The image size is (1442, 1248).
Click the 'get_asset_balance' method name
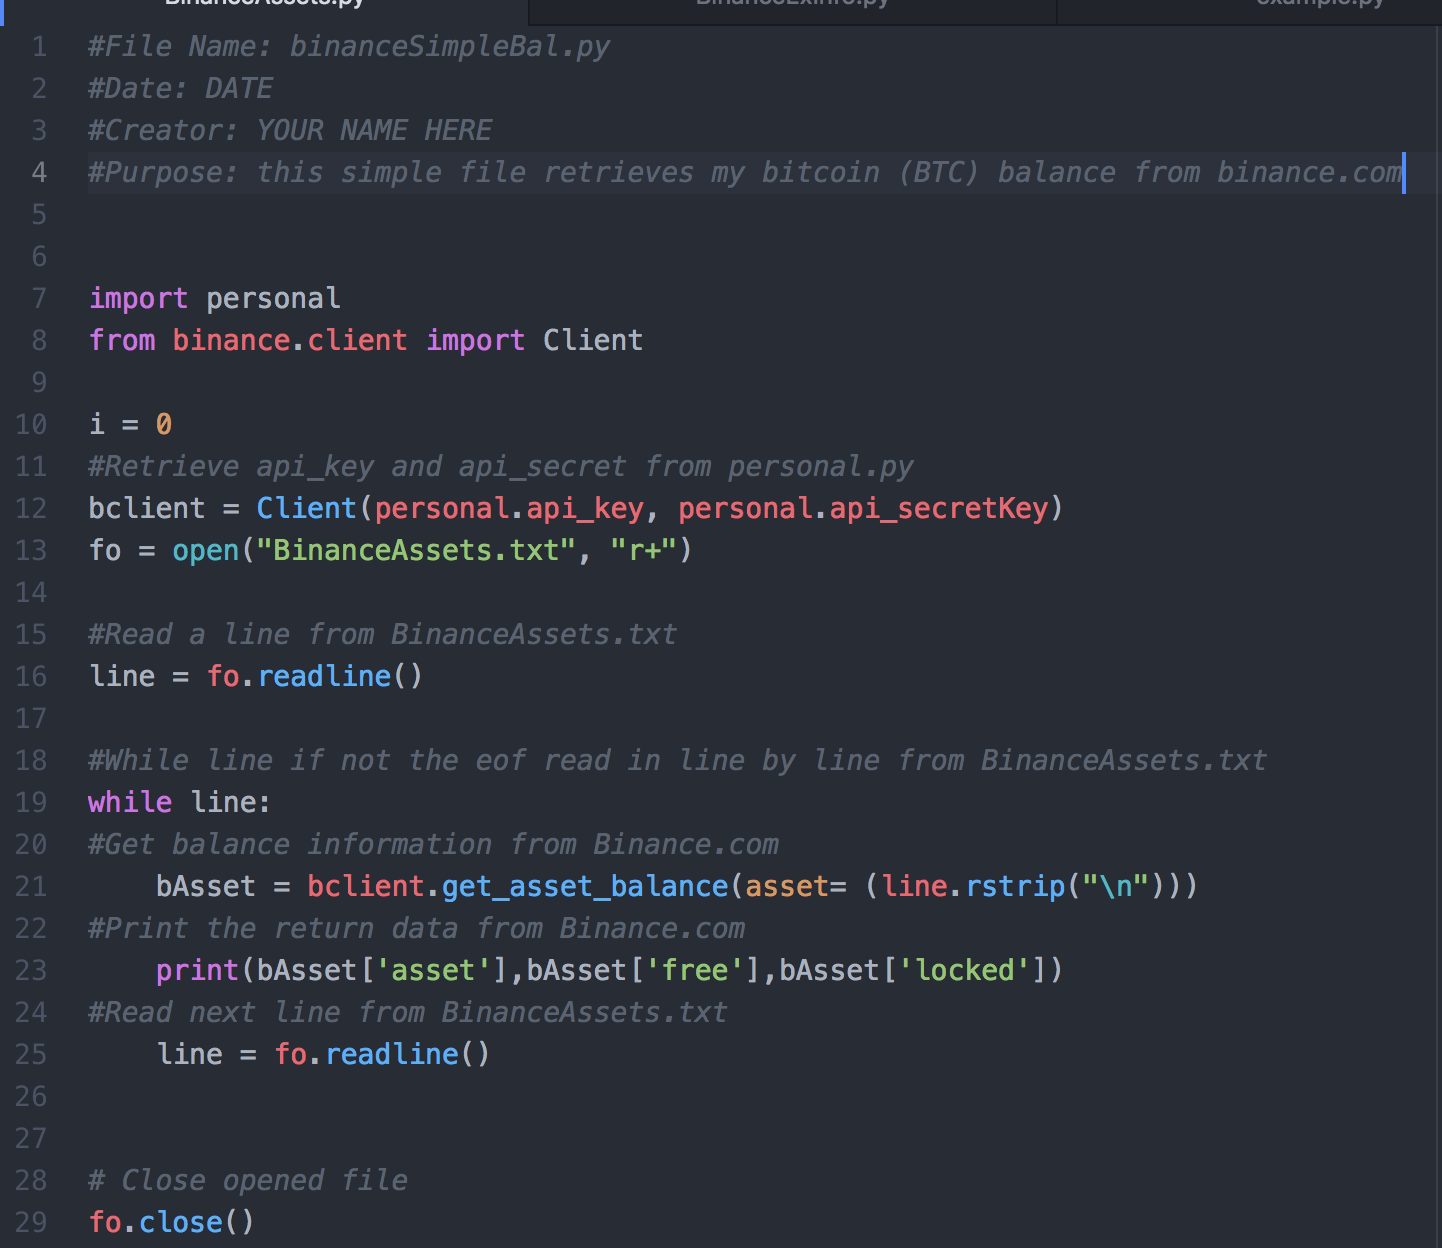pyautogui.click(x=585, y=887)
